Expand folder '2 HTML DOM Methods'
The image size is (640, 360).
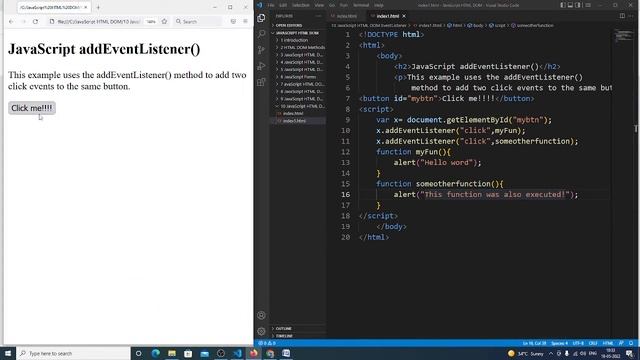[301, 48]
